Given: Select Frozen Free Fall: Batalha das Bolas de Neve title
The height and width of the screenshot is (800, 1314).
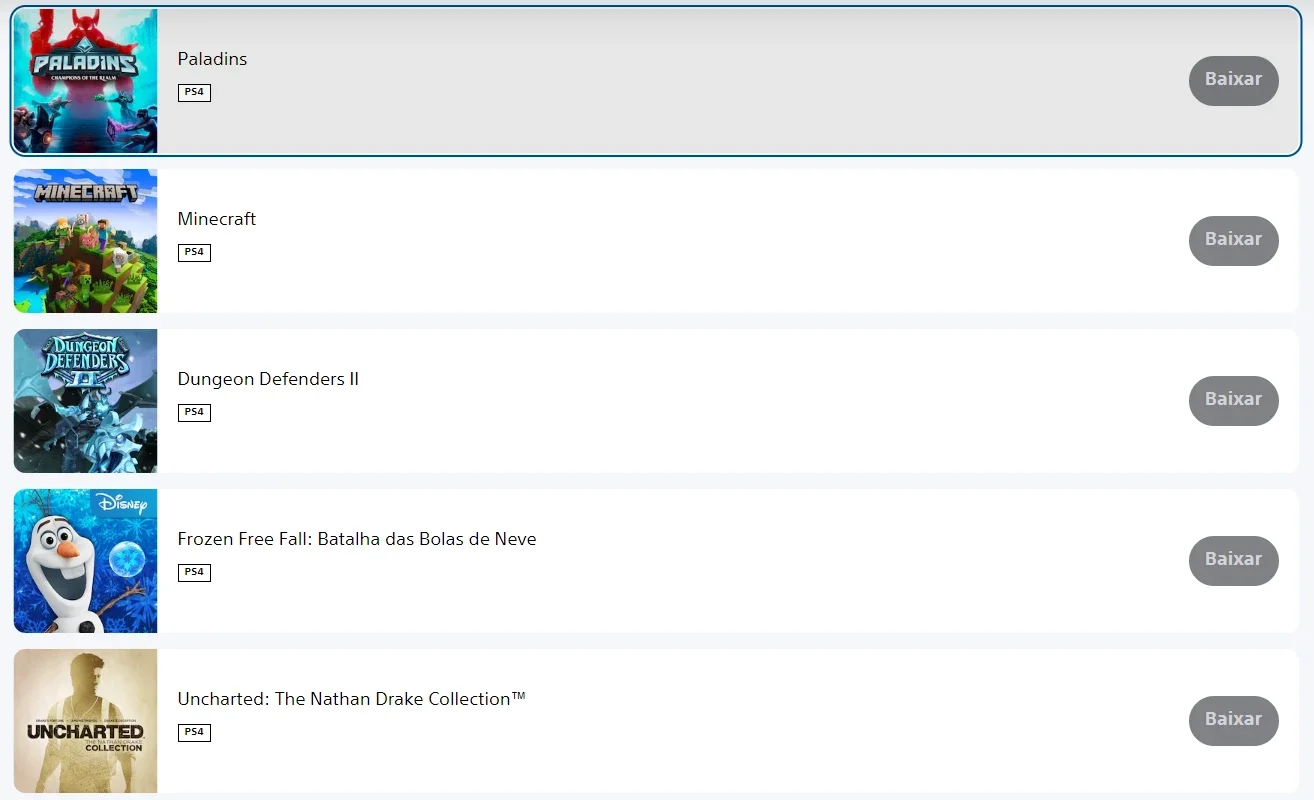Looking at the screenshot, I should 357,539.
